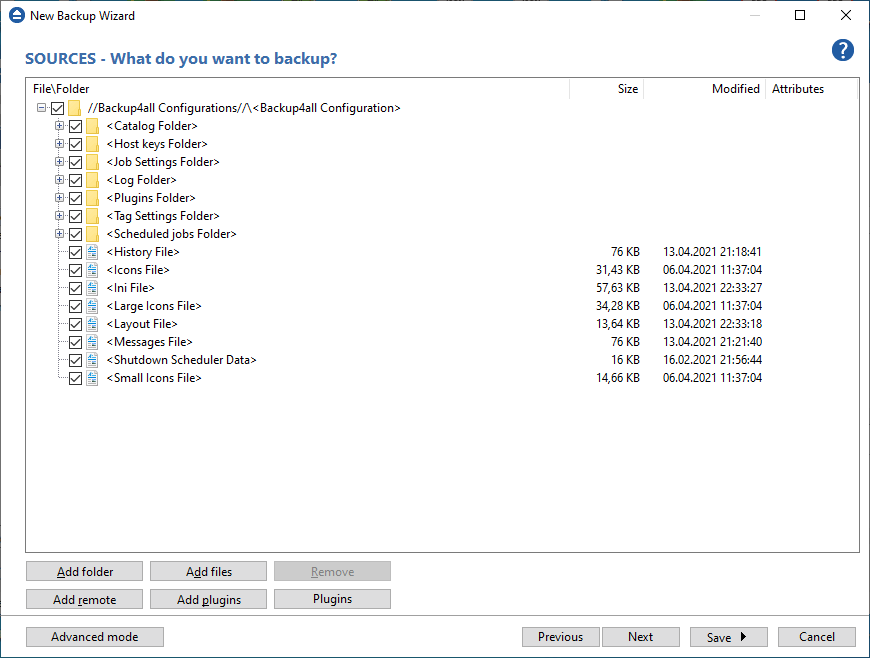Expand the Log Folder node
Image resolution: width=870 pixels, height=658 pixels.
(x=59, y=180)
